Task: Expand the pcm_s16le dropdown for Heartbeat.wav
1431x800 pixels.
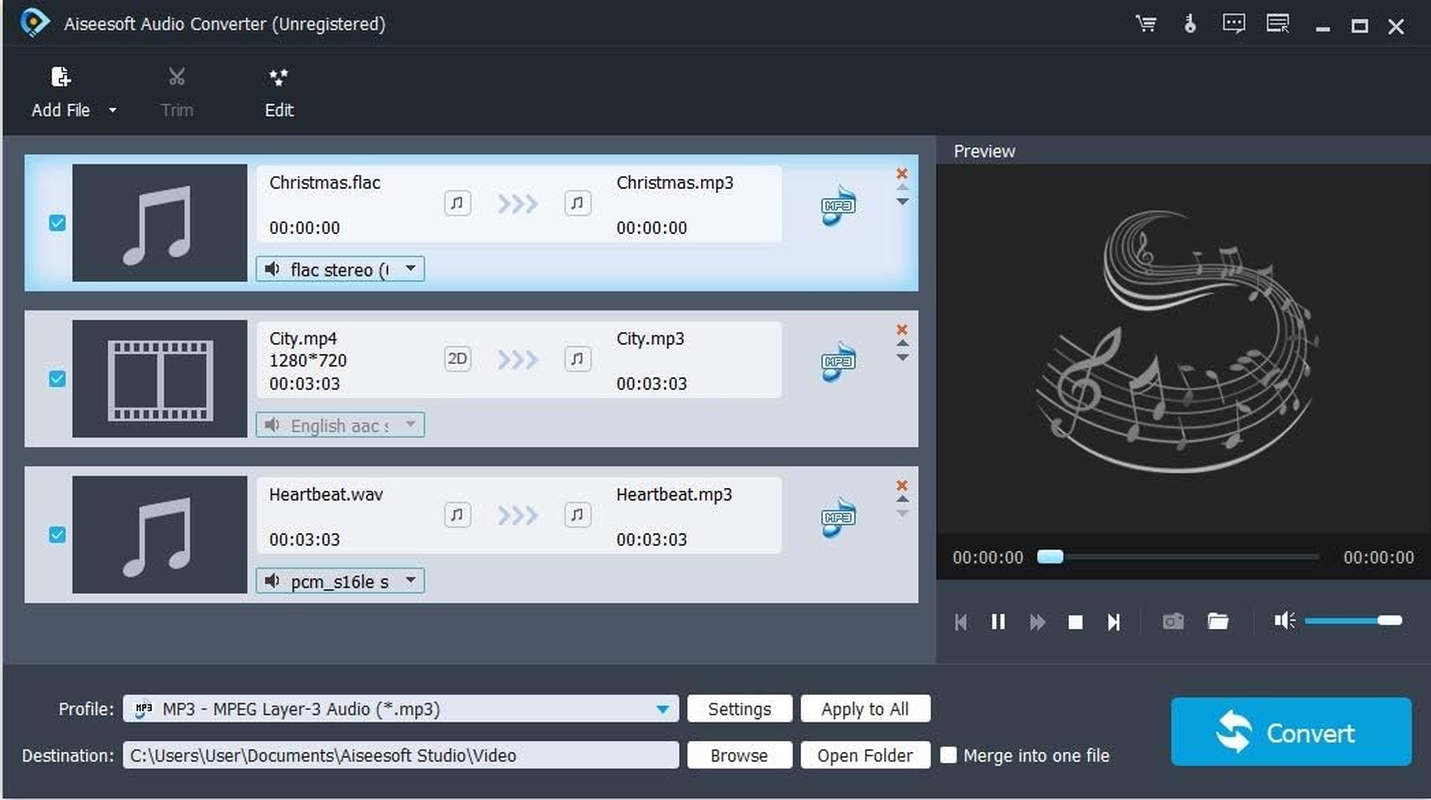Action: 410,580
